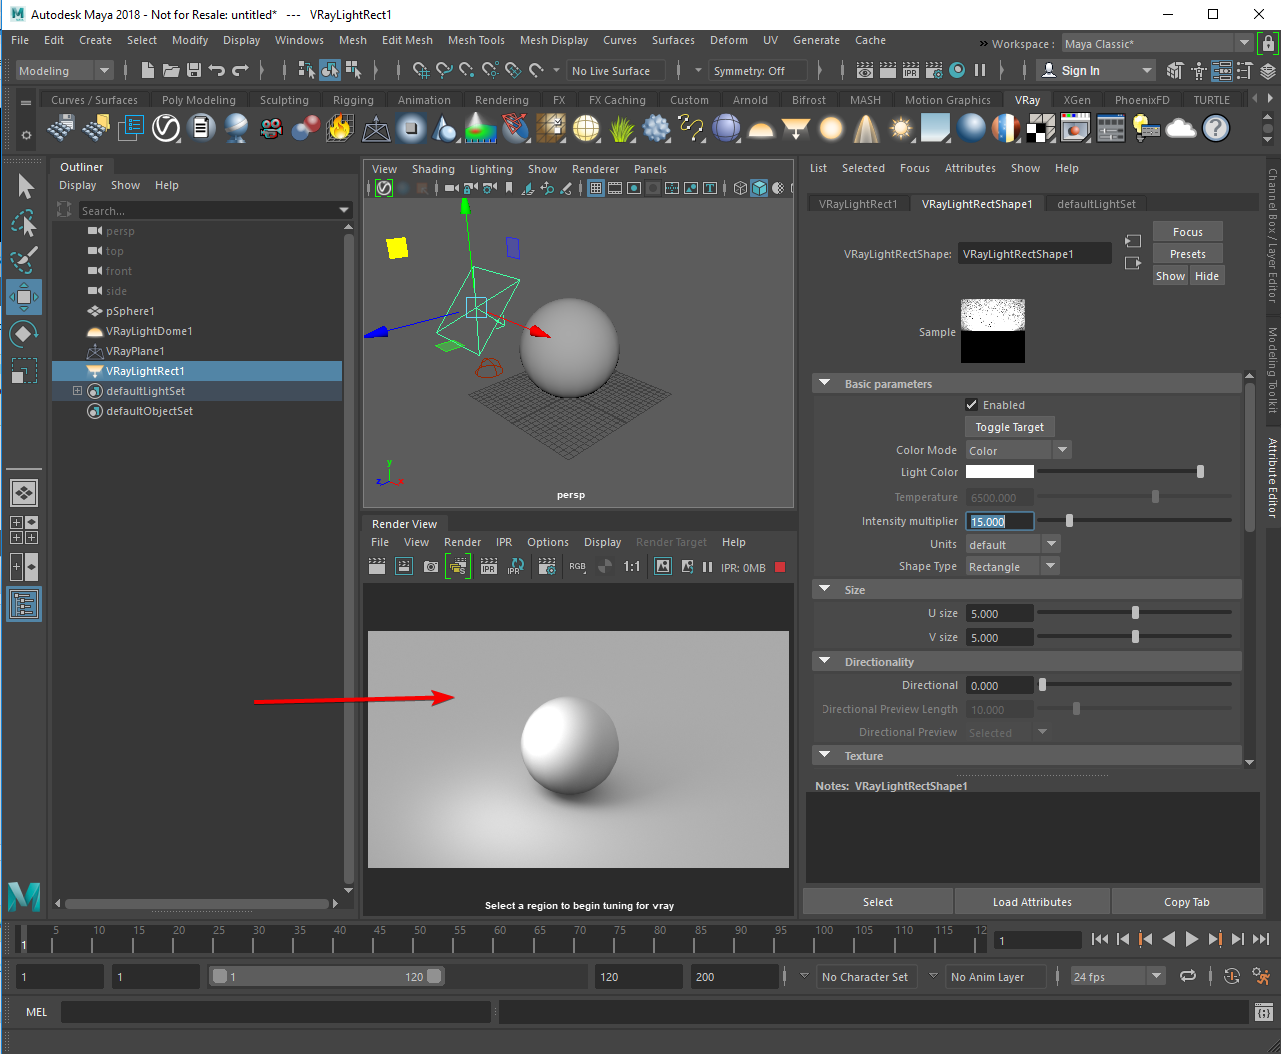Create V-Ray sphere light from shelf
This screenshot has width=1281, height=1054.
click(x=831, y=129)
